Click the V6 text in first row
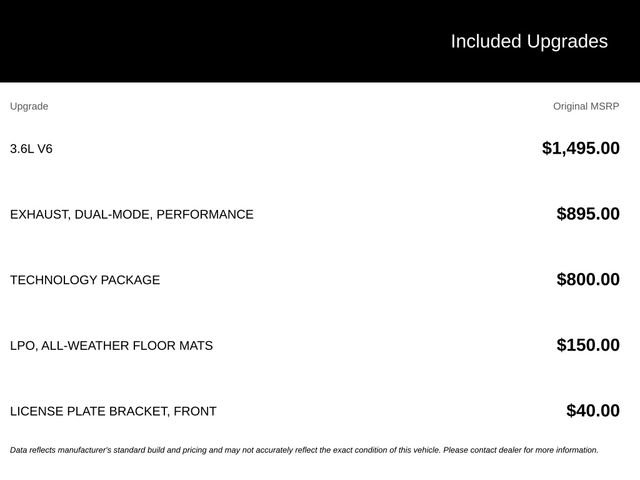This screenshot has width=640, height=480. tap(44, 149)
